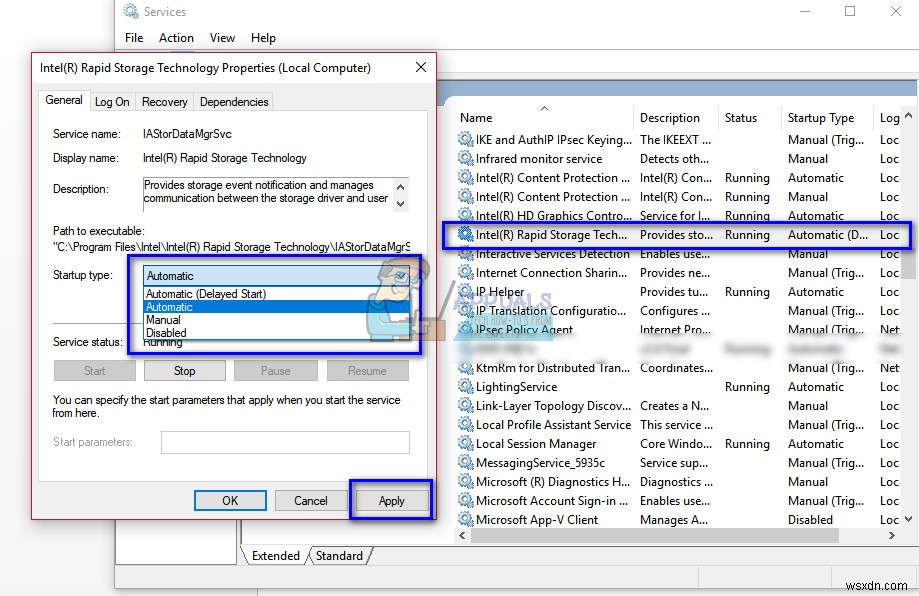Switch to the General tab

(x=64, y=100)
